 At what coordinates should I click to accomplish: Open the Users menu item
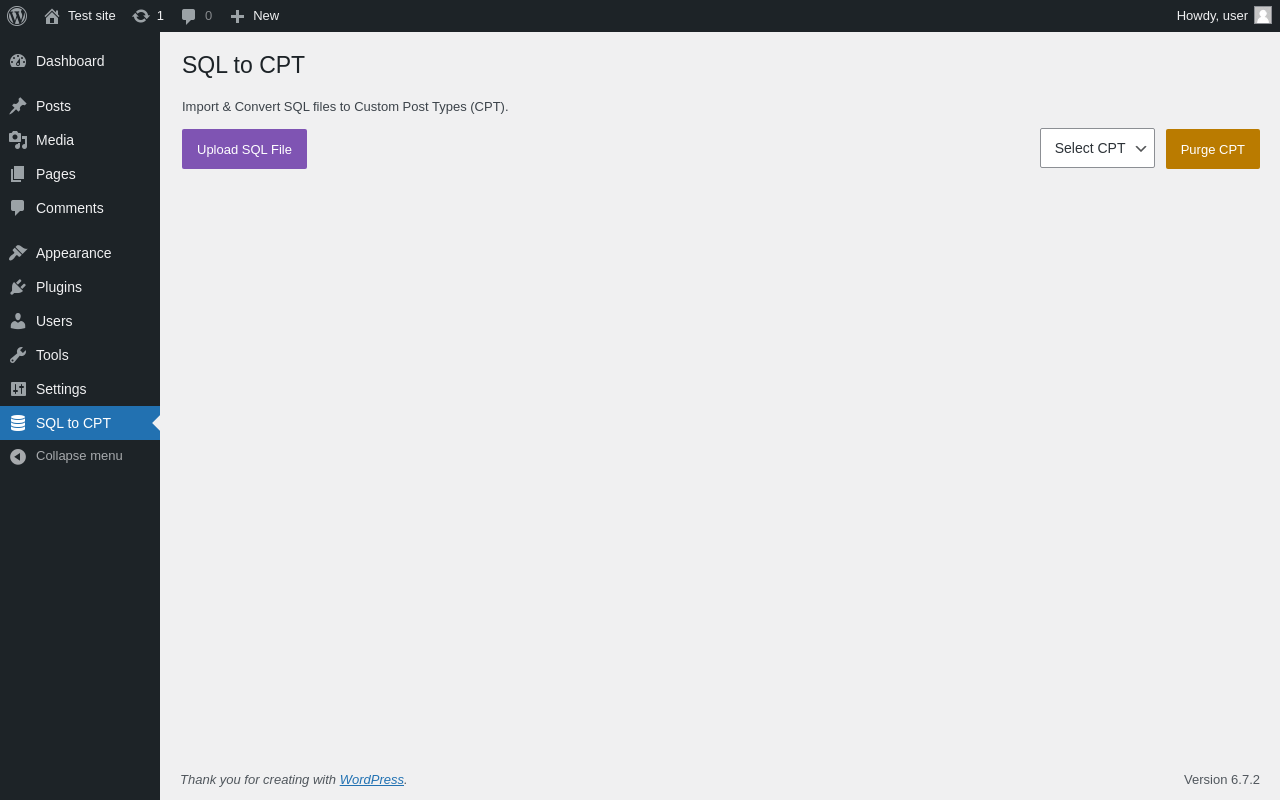[x=80, y=321]
